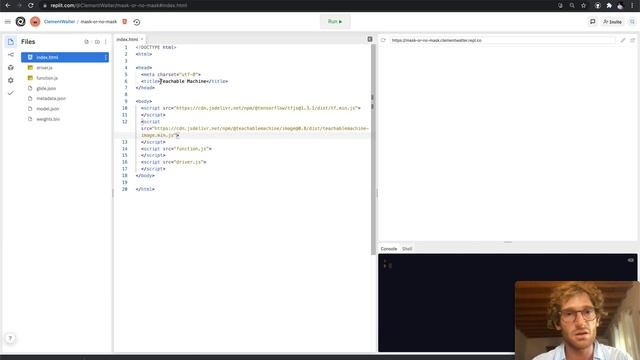Go back with the browser back arrow

pyautogui.click(x=8, y=5)
